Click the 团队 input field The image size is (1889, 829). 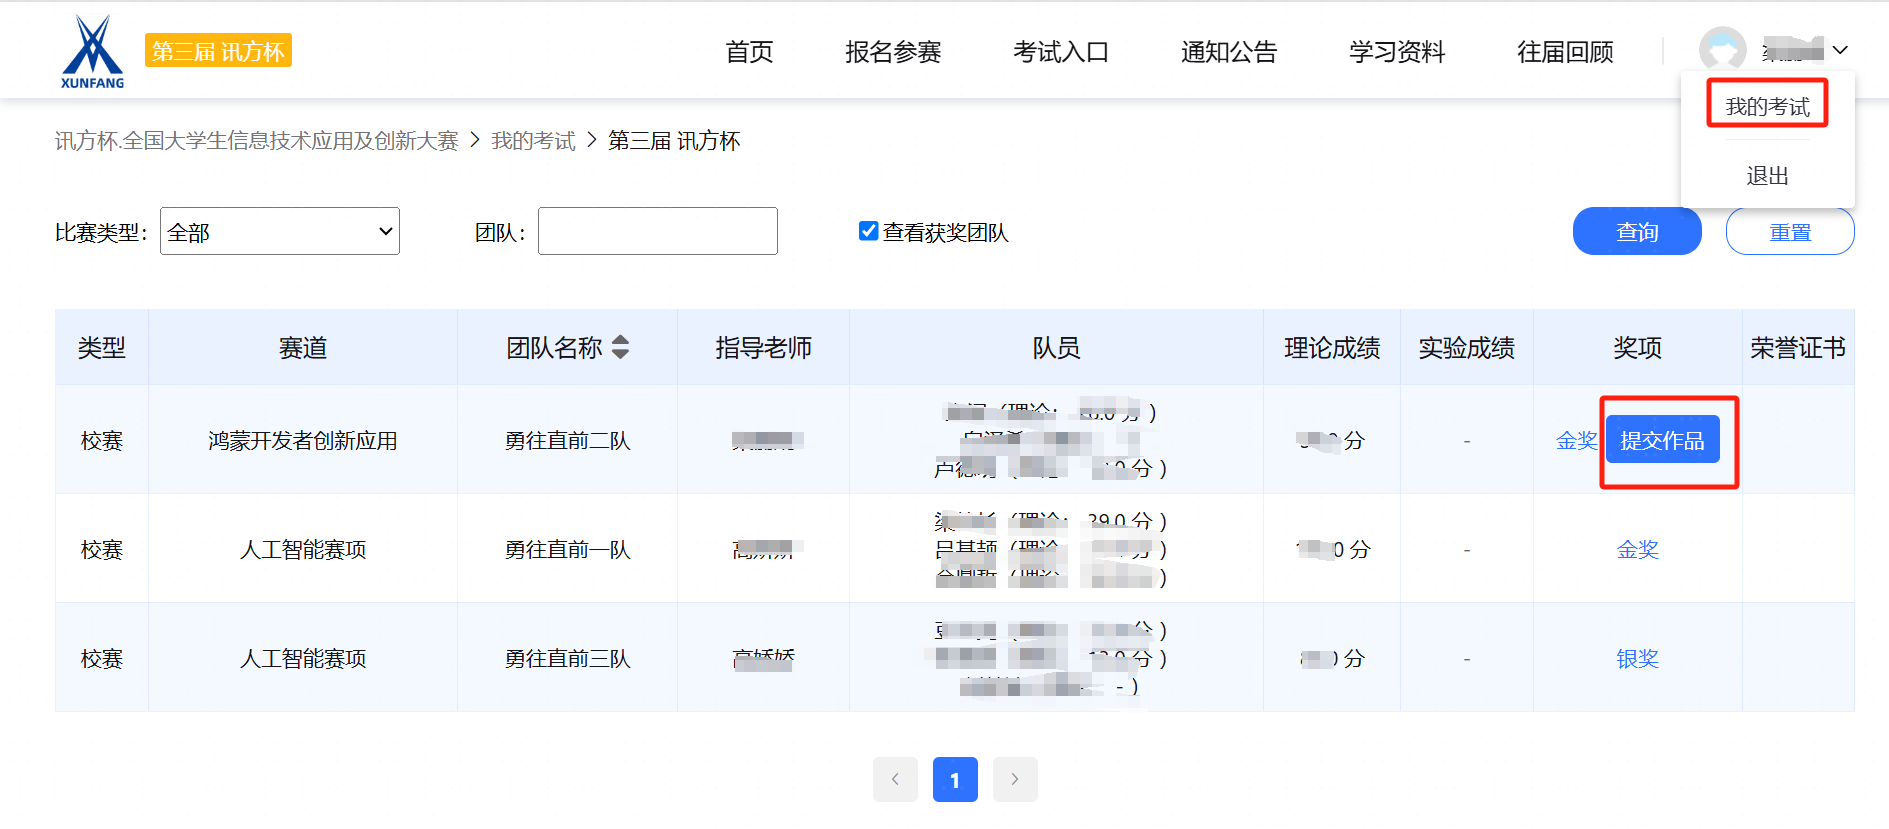(658, 231)
